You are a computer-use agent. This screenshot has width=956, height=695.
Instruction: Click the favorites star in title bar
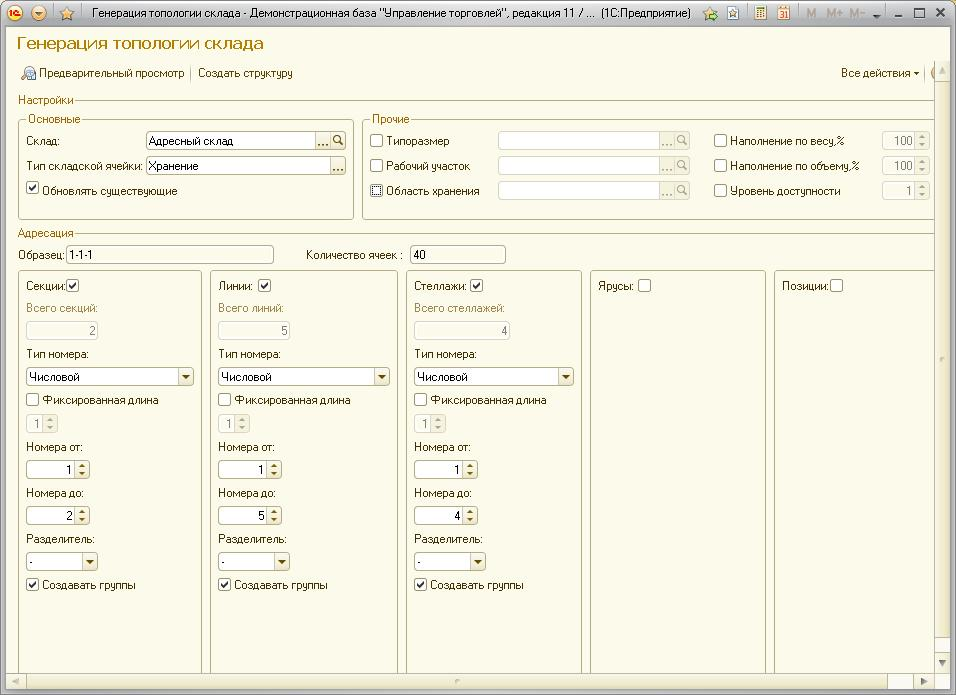[x=67, y=13]
